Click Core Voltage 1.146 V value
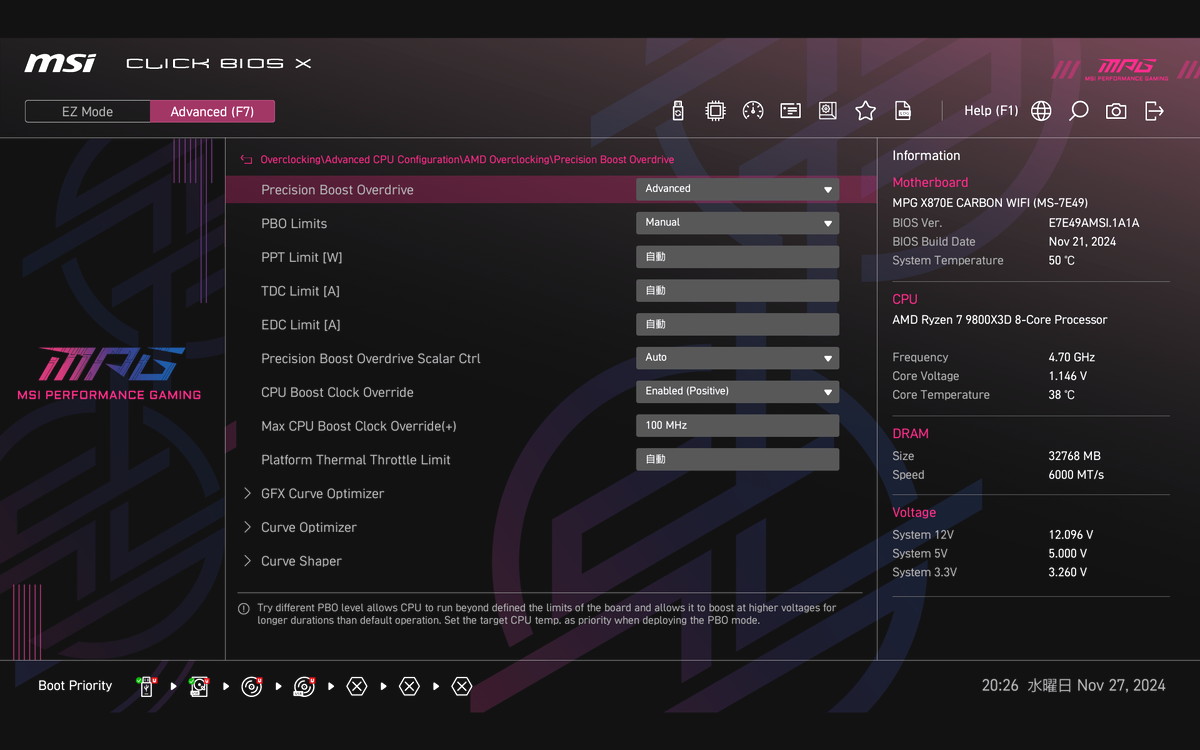This screenshot has height=750, width=1200. 1068,377
